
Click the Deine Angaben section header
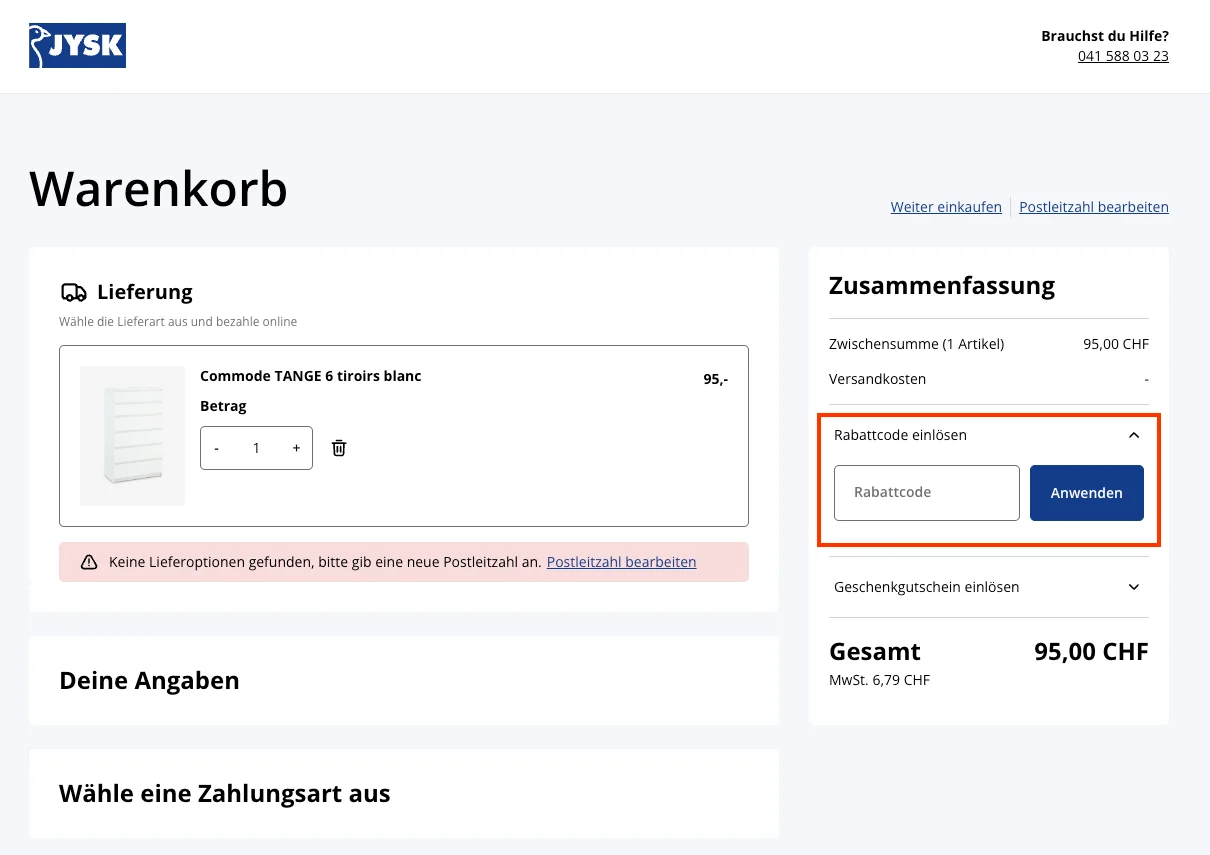click(x=149, y=680)
